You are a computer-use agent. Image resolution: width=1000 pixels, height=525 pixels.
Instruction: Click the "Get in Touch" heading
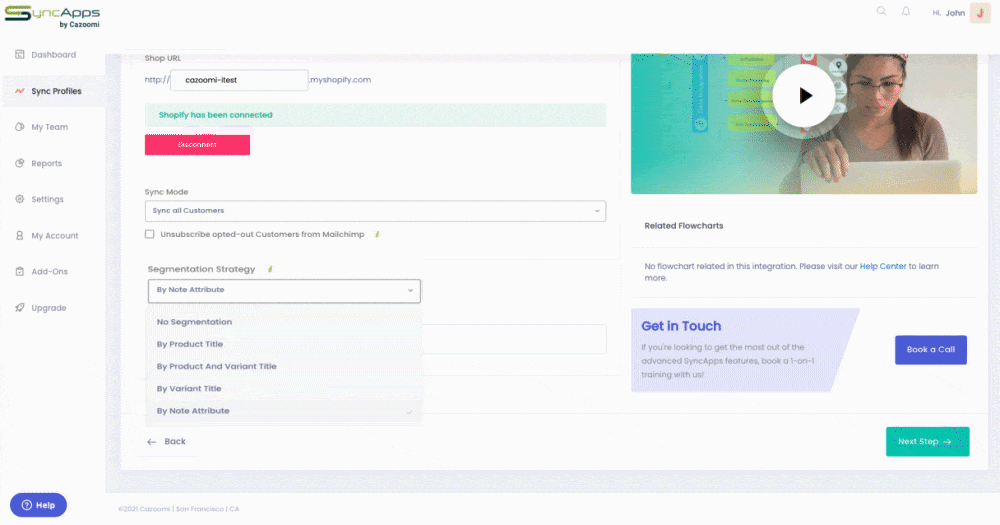tap(681, 326)
